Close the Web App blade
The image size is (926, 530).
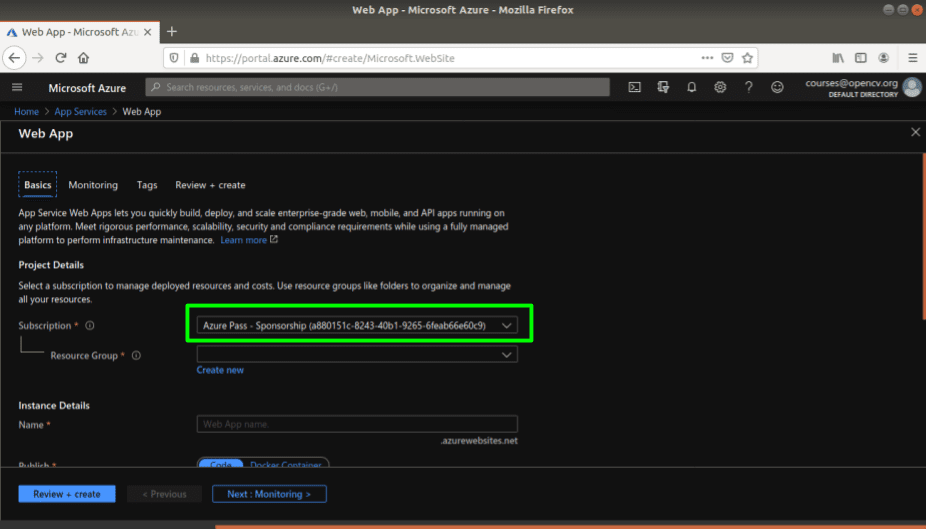point(915,132)
